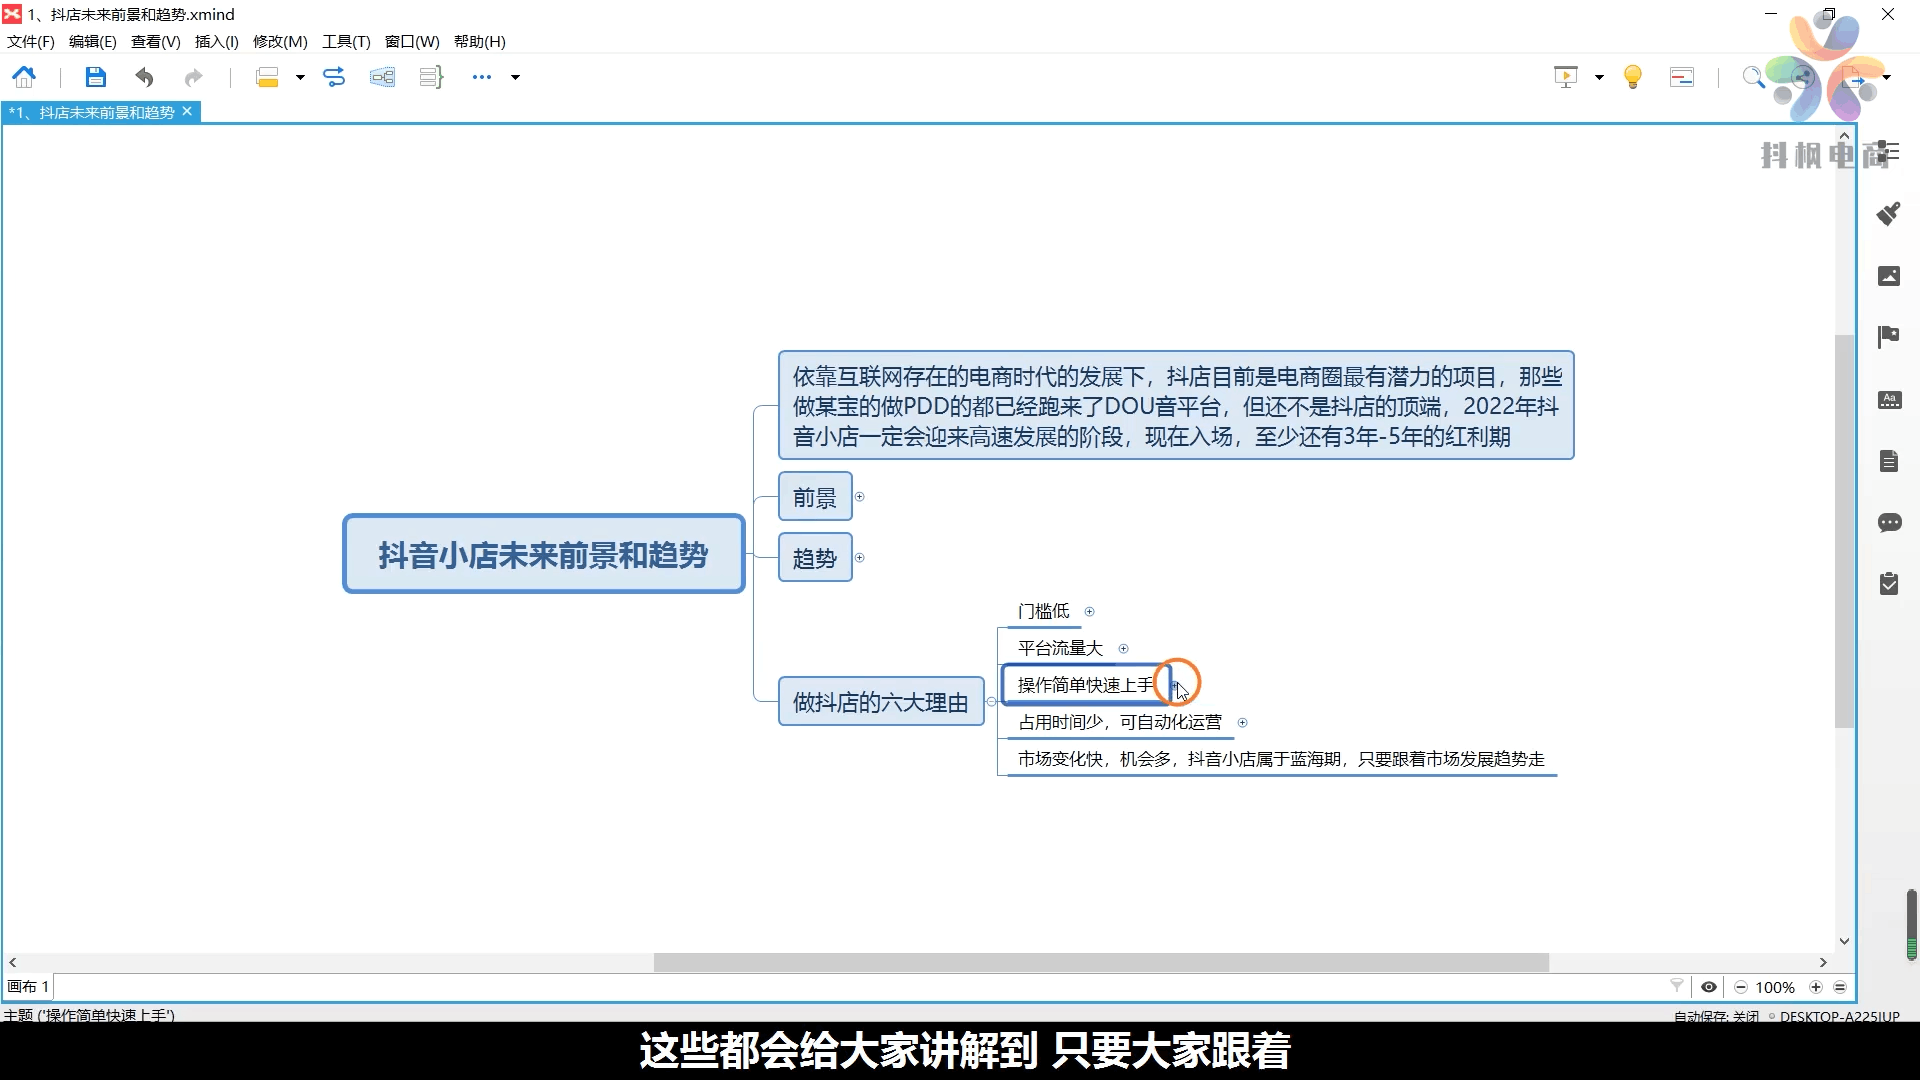The height and width of the screenshot is (1080, 1920).
Task: Collapse the 做抖店的六大理由 branch
Action: 991,702
